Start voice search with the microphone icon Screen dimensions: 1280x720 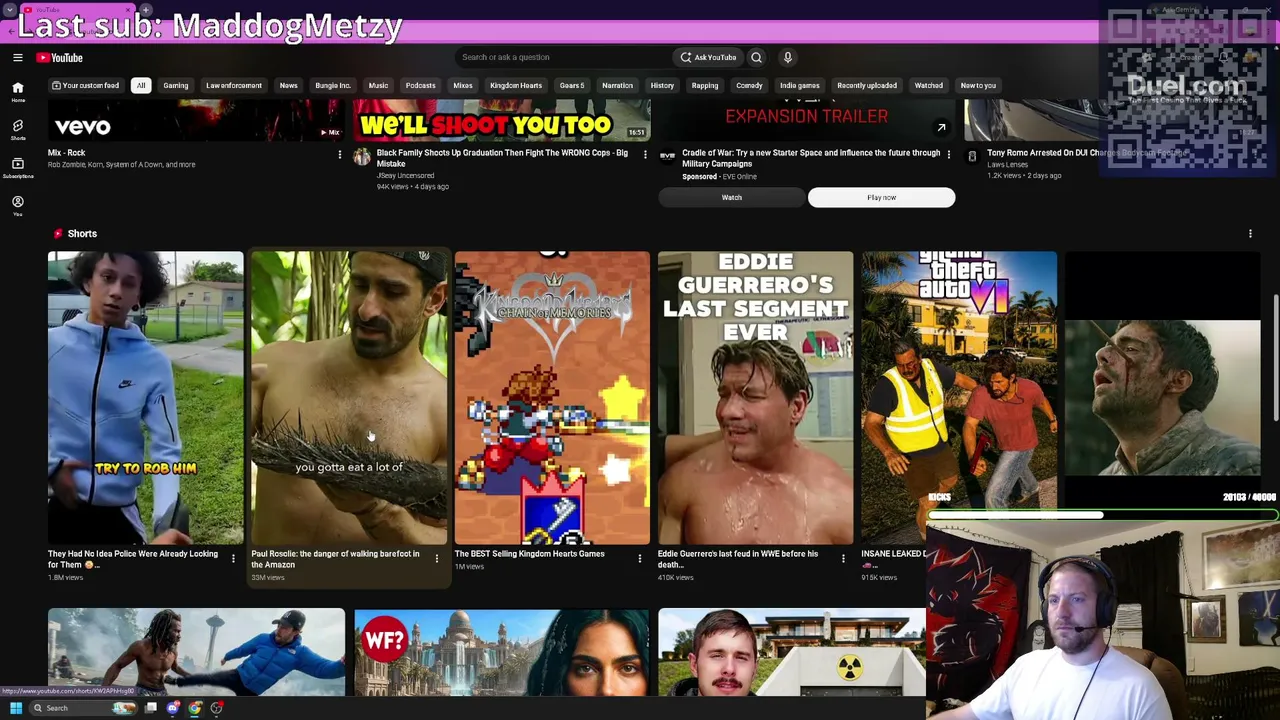click(x=787, y=57)
